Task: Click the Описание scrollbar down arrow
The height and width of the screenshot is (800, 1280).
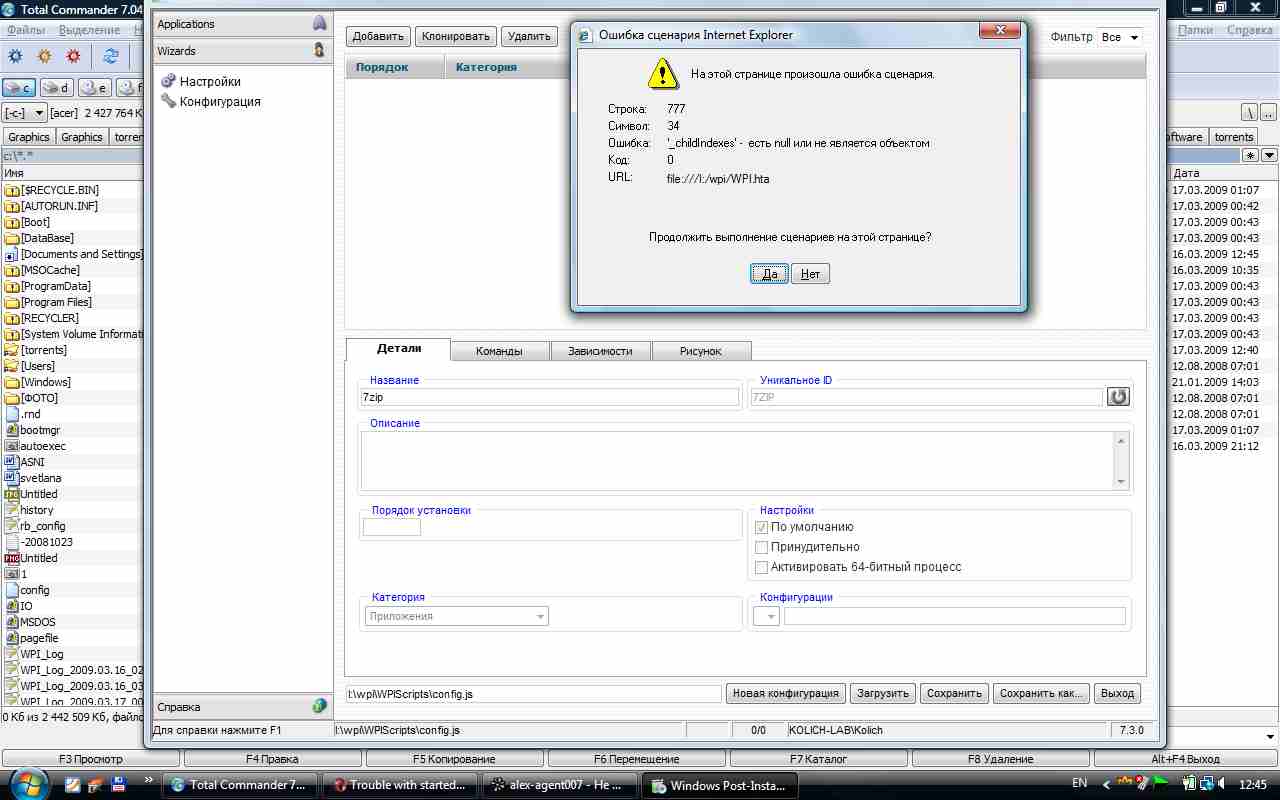Action: coord(1121,482)
